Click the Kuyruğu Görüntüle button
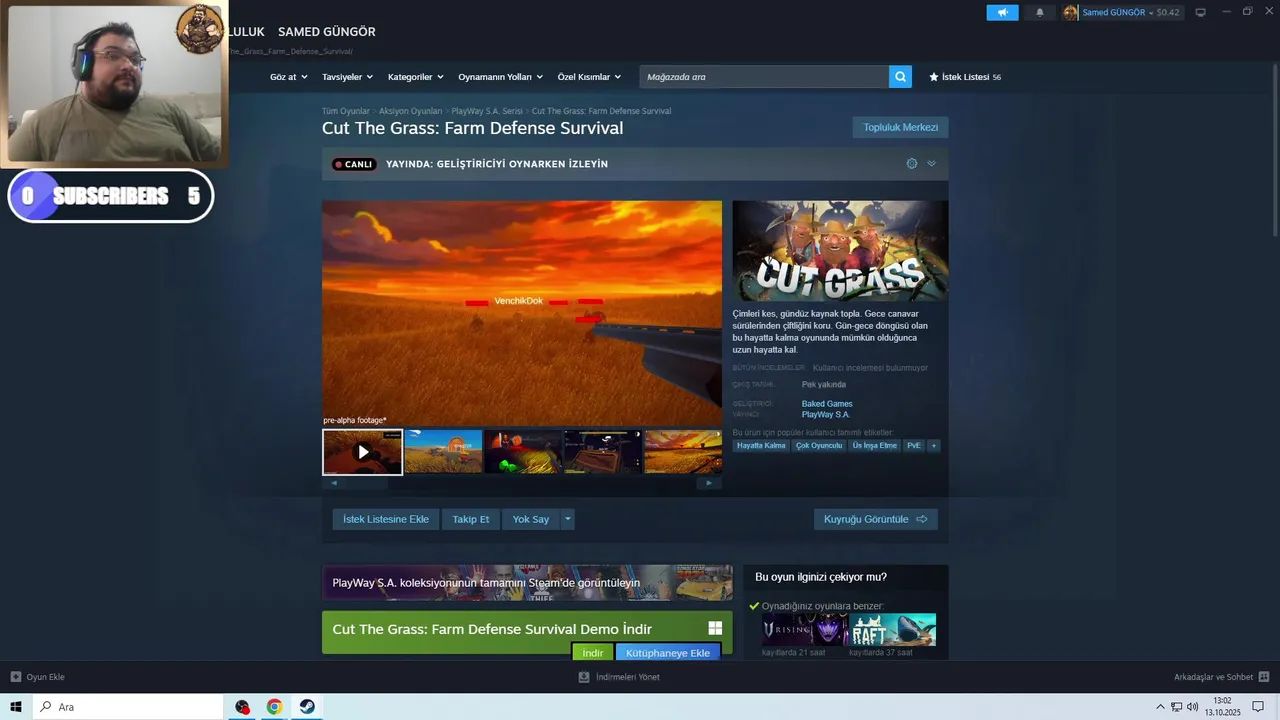The width and height of the screenshot is (1280, 720). 876,519
